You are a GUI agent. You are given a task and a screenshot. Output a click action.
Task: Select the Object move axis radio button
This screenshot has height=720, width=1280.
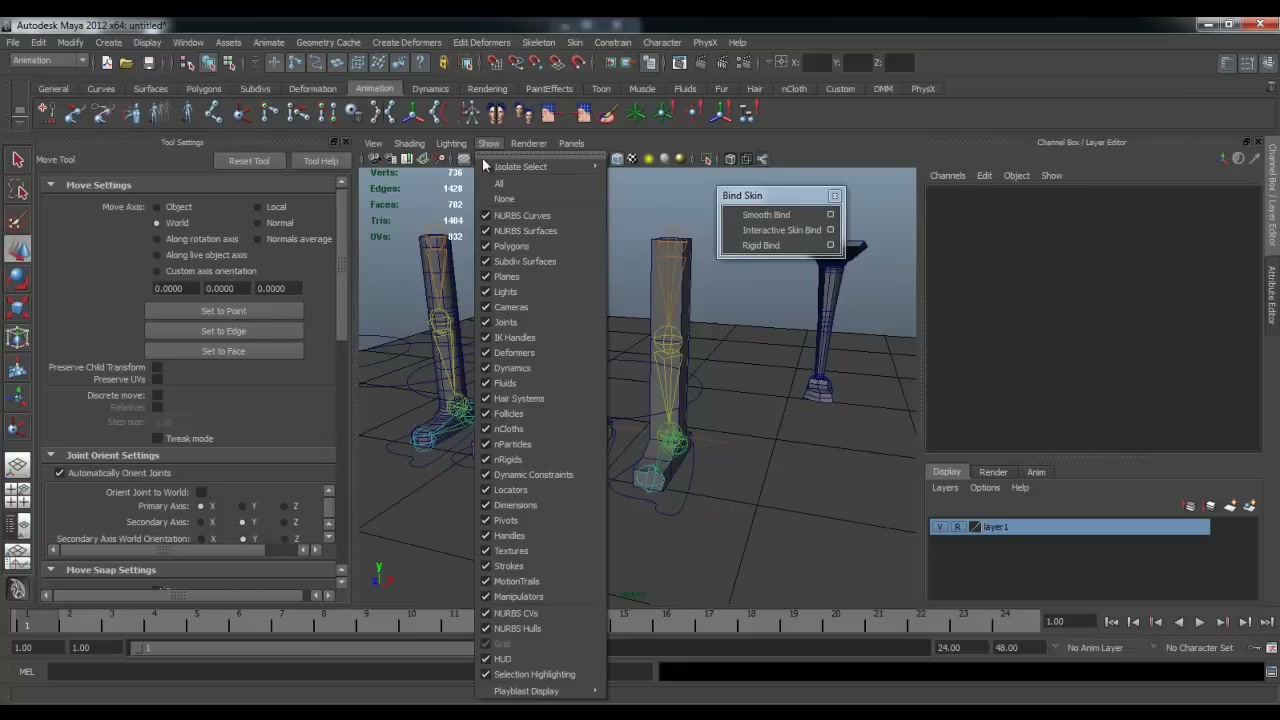[x=157, y=207]
